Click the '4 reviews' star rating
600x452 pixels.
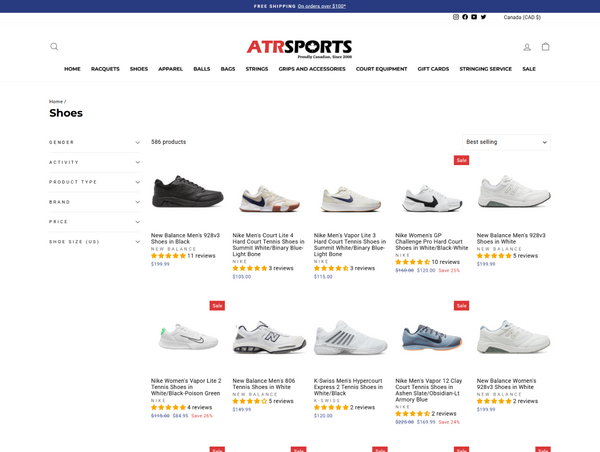[181, 407]
